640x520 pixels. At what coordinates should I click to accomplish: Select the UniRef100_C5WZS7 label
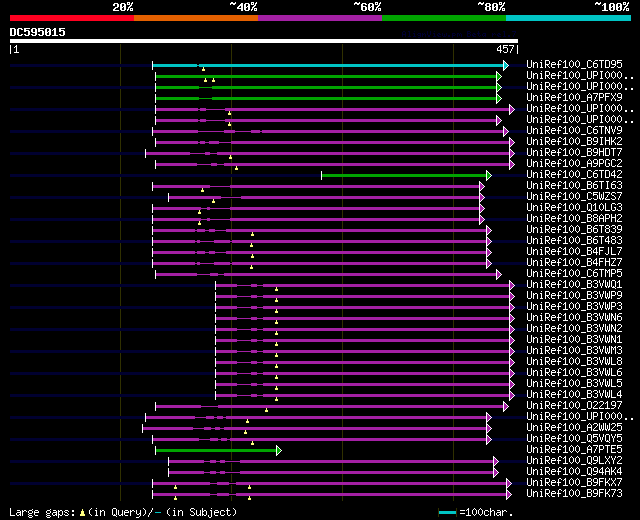pyautogui.click(x=574, y=197)
